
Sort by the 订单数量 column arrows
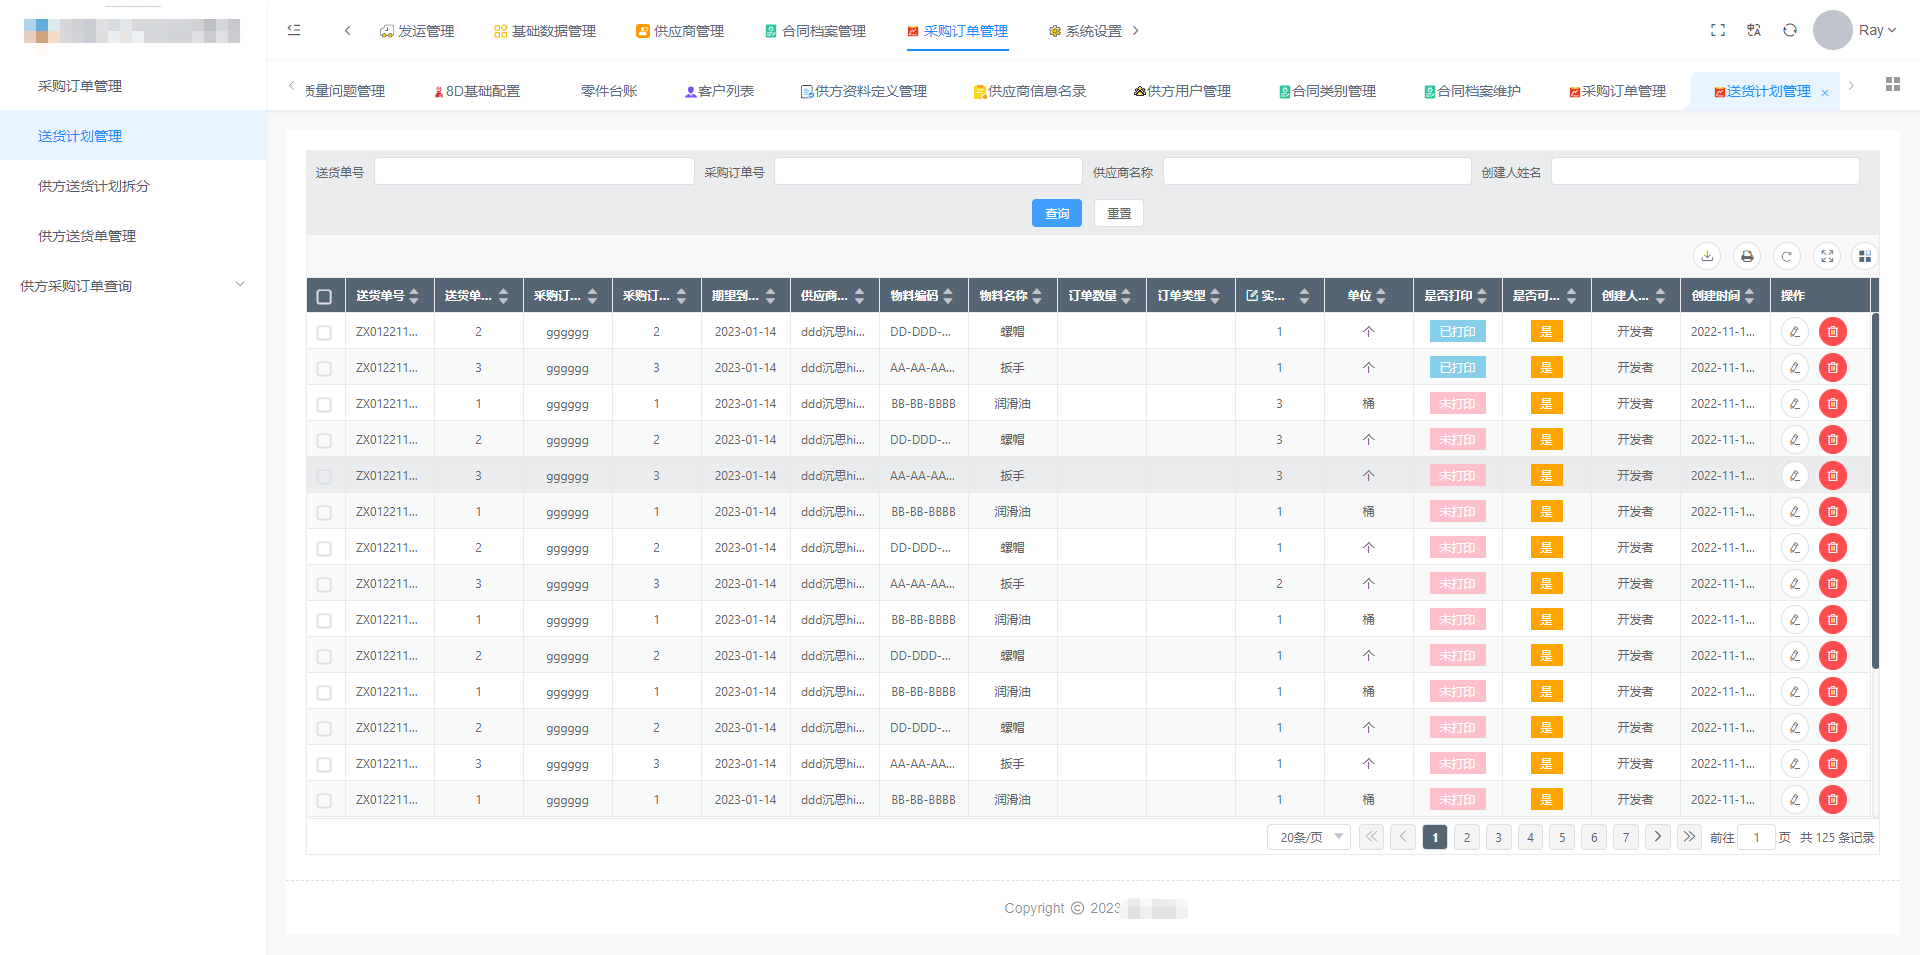tap(1126, 296)
